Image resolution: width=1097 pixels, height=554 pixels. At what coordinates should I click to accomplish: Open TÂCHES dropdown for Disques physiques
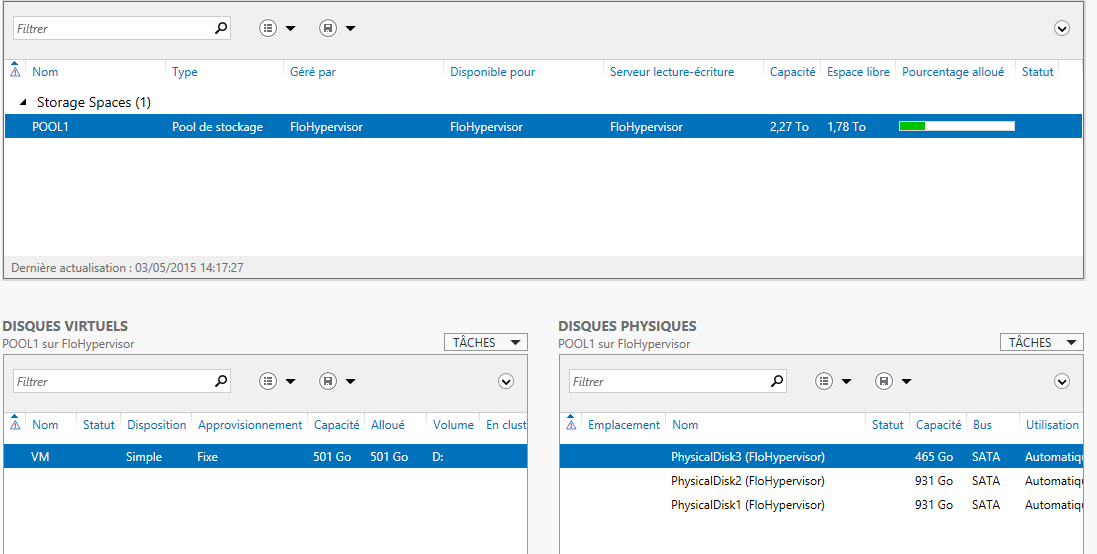(x=1042, y=342)
